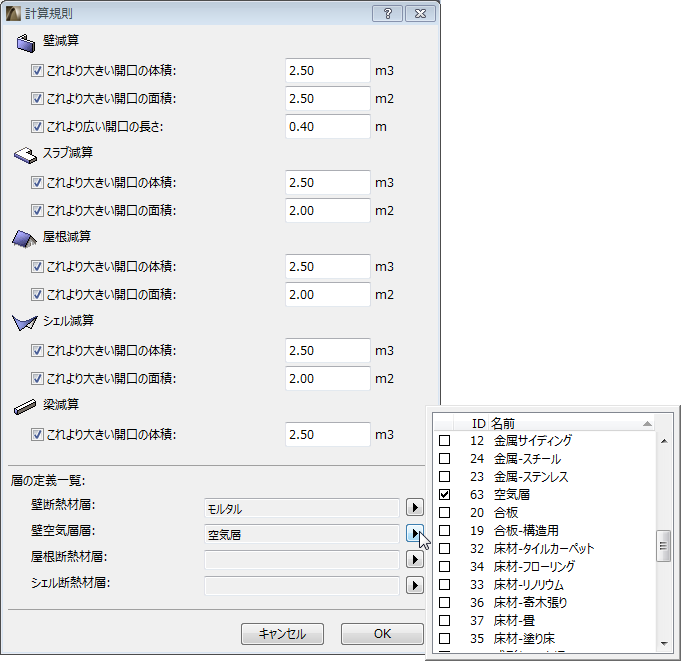This screenshot has width=681, height=661.
Task: Click the roof volume field 2.50 m3
Action: (x=328, y=266)
